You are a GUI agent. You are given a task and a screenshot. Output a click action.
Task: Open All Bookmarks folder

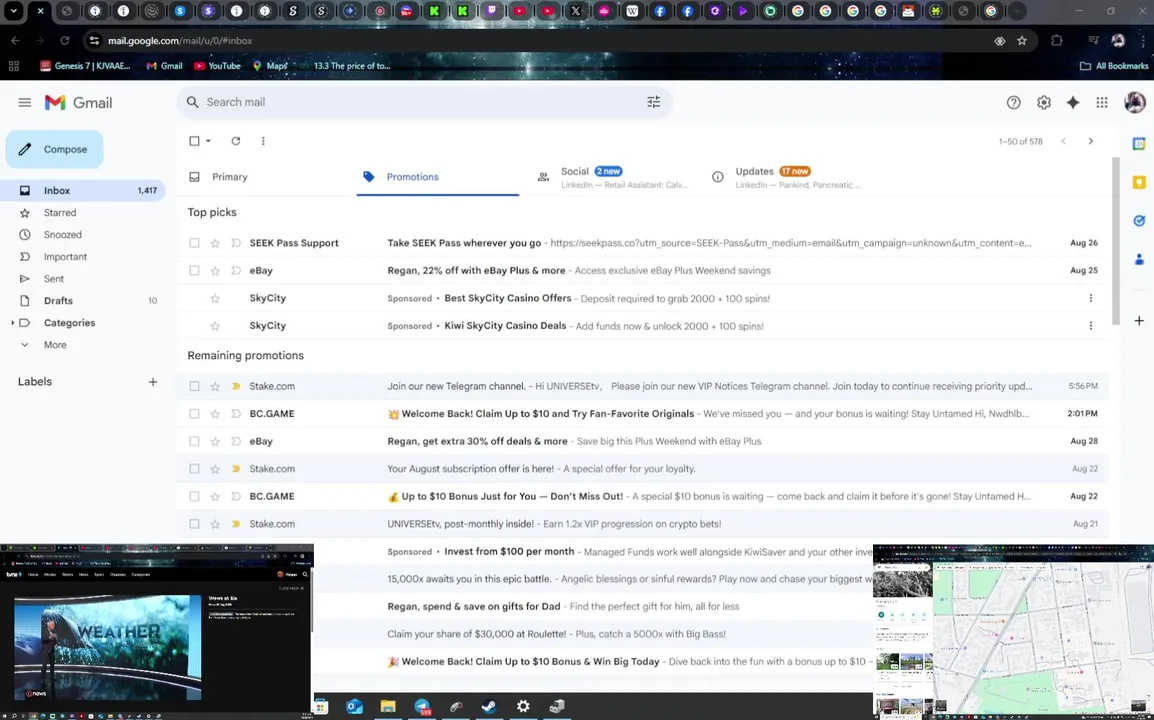[1114, 66]
